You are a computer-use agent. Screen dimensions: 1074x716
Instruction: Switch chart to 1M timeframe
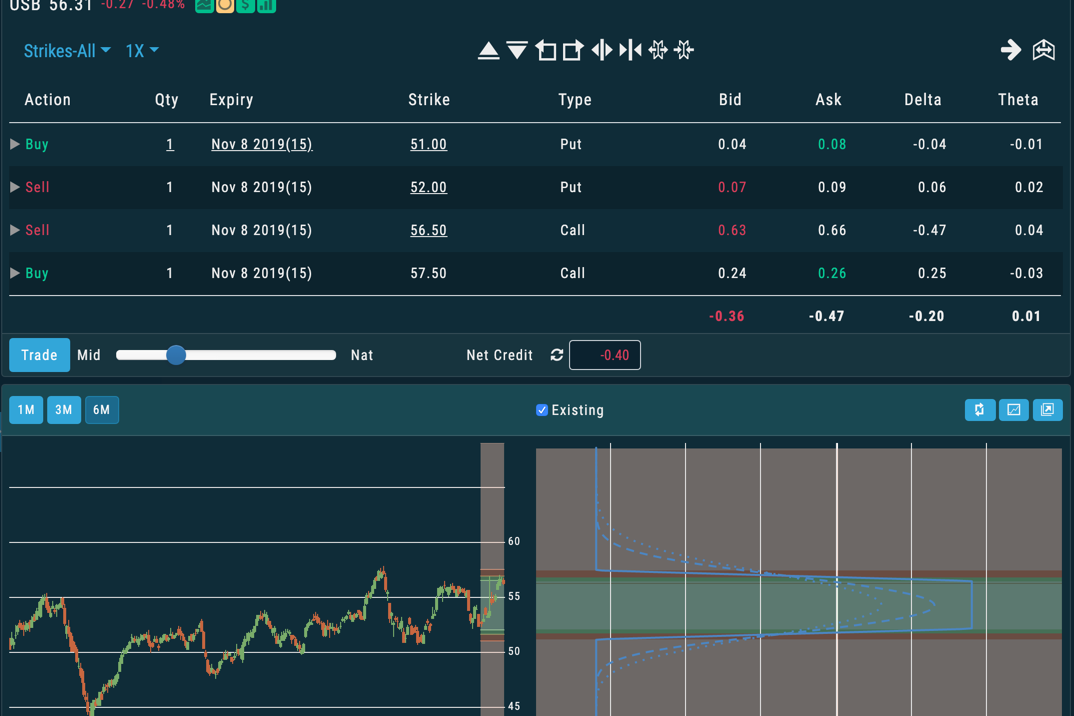[x=26, y=410]
